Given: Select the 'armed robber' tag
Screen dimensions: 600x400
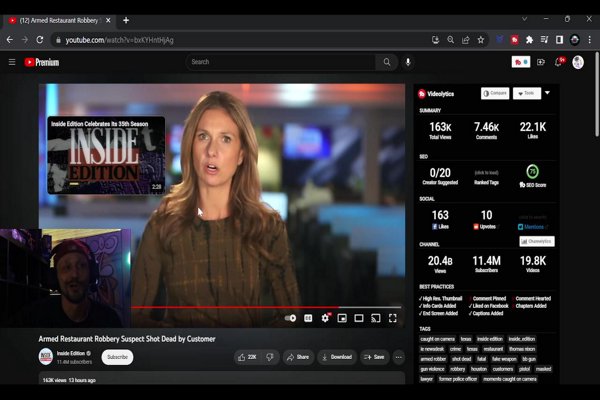Looking at the screenshot, I should pyautogui.click(x=433, y=359).
